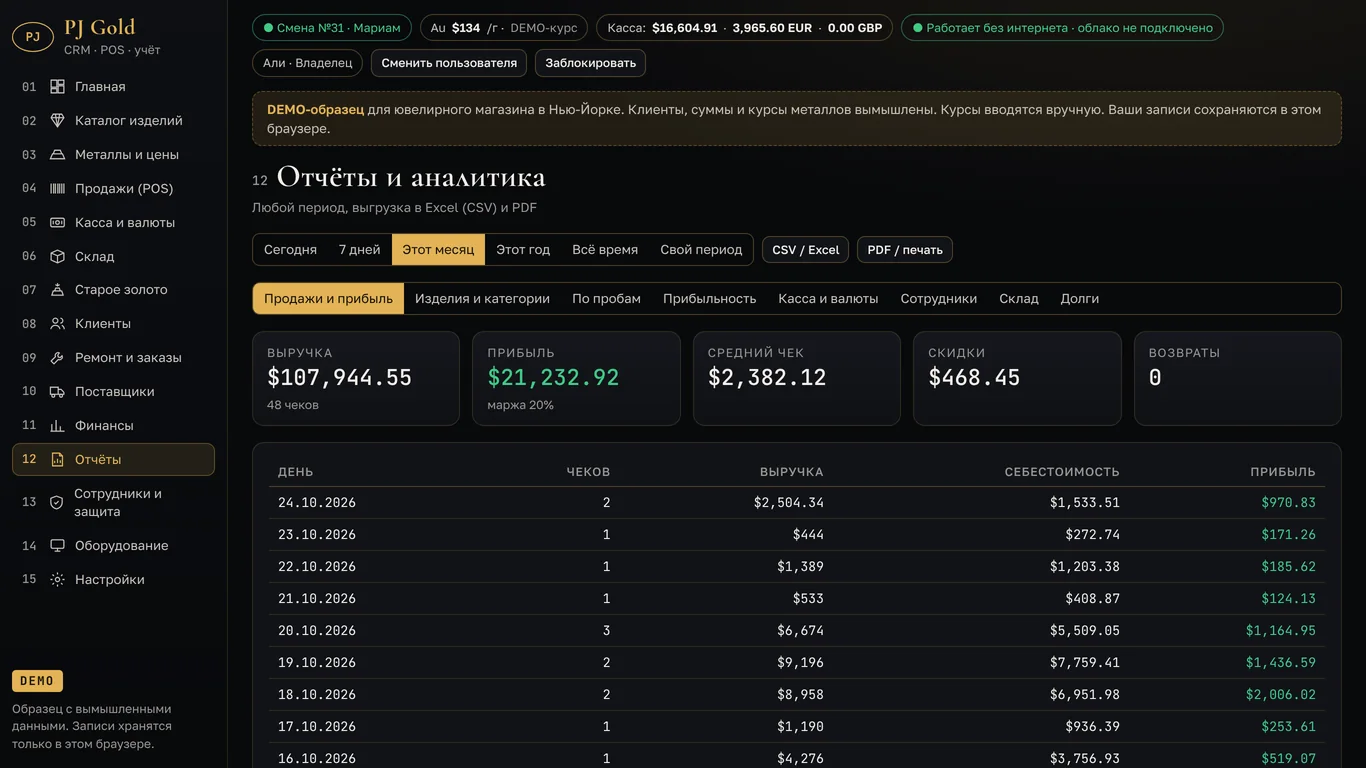Image resolution: width=1366 pixels, height=768 pixels.
Task: Select the 7 дней period
Action: (359, 250)
